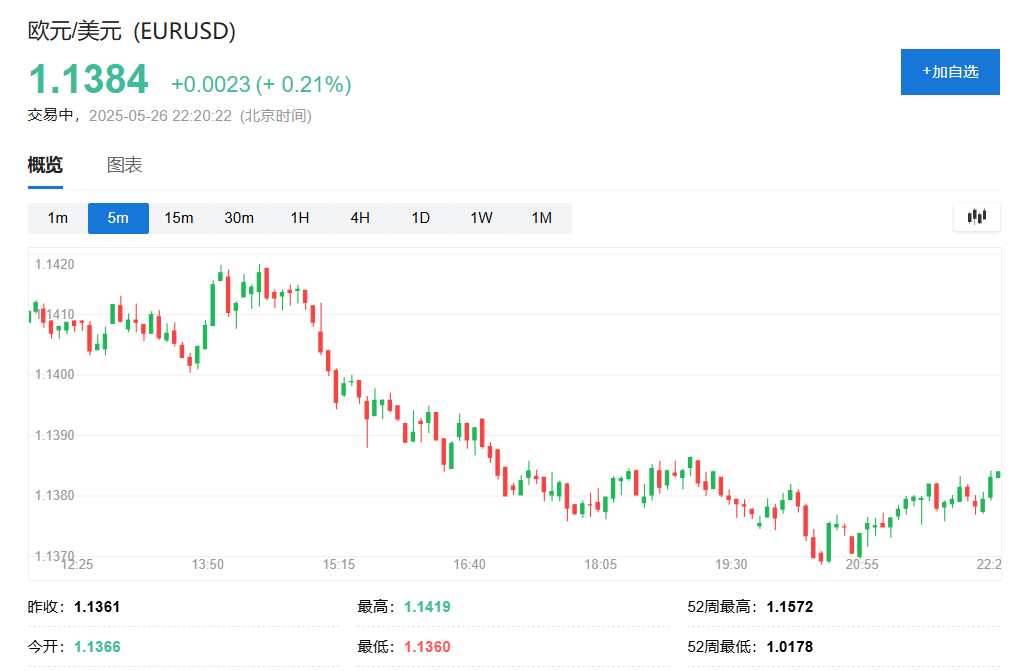Image resolution: width=1013 pixels, height=671 pixels.
Task: Click the 20:55 time axis label
Action: click(x=862, y=564)
